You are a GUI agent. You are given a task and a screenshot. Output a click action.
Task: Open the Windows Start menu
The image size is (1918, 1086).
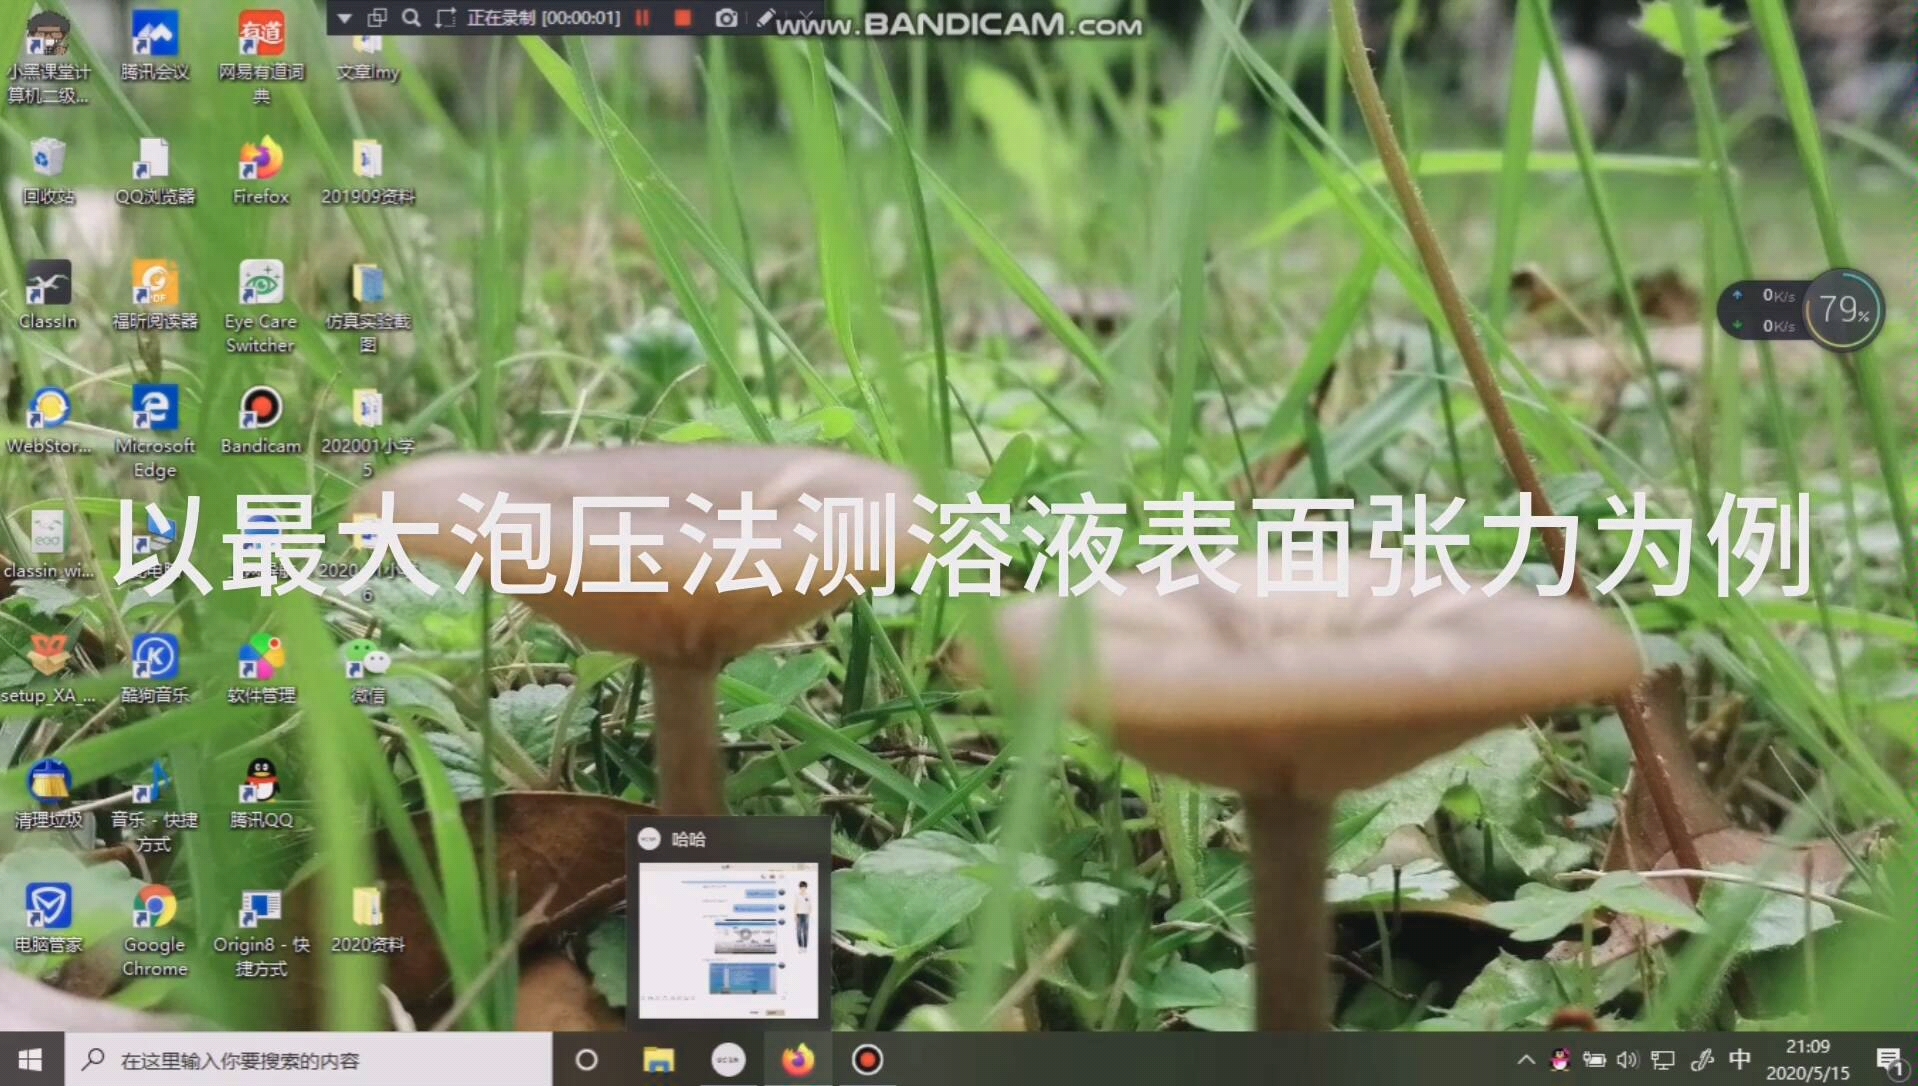point(29,1059)
